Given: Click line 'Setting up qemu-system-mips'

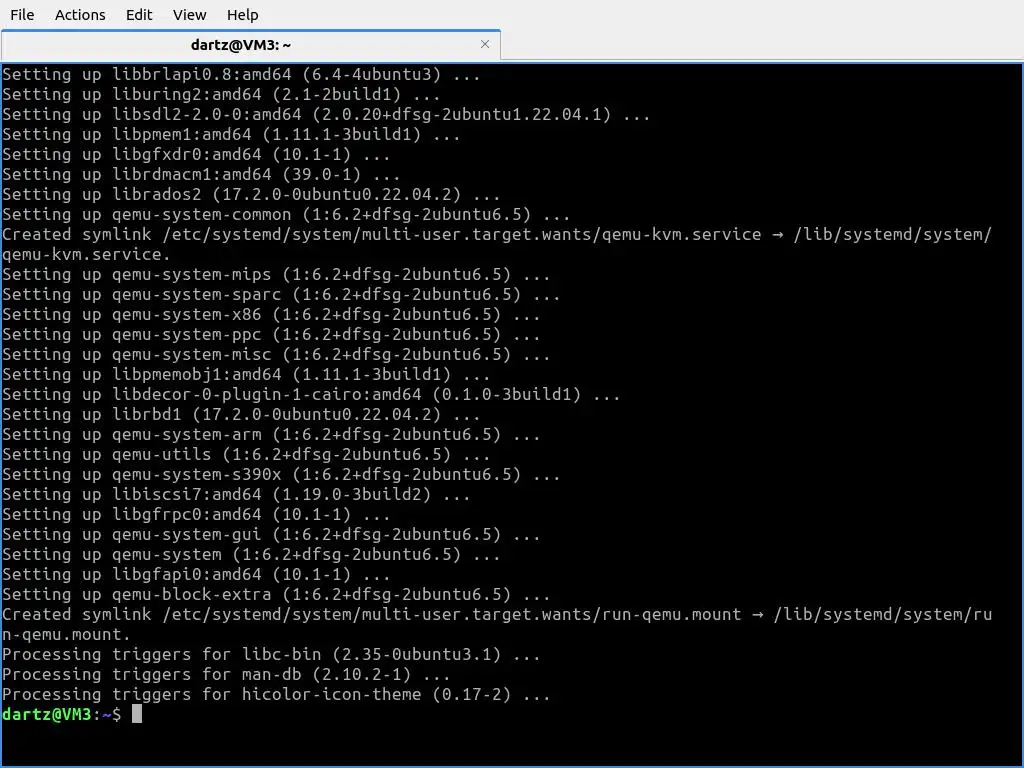Looking at the screenshot, I should pyautogui.click(x=276, y=274).
